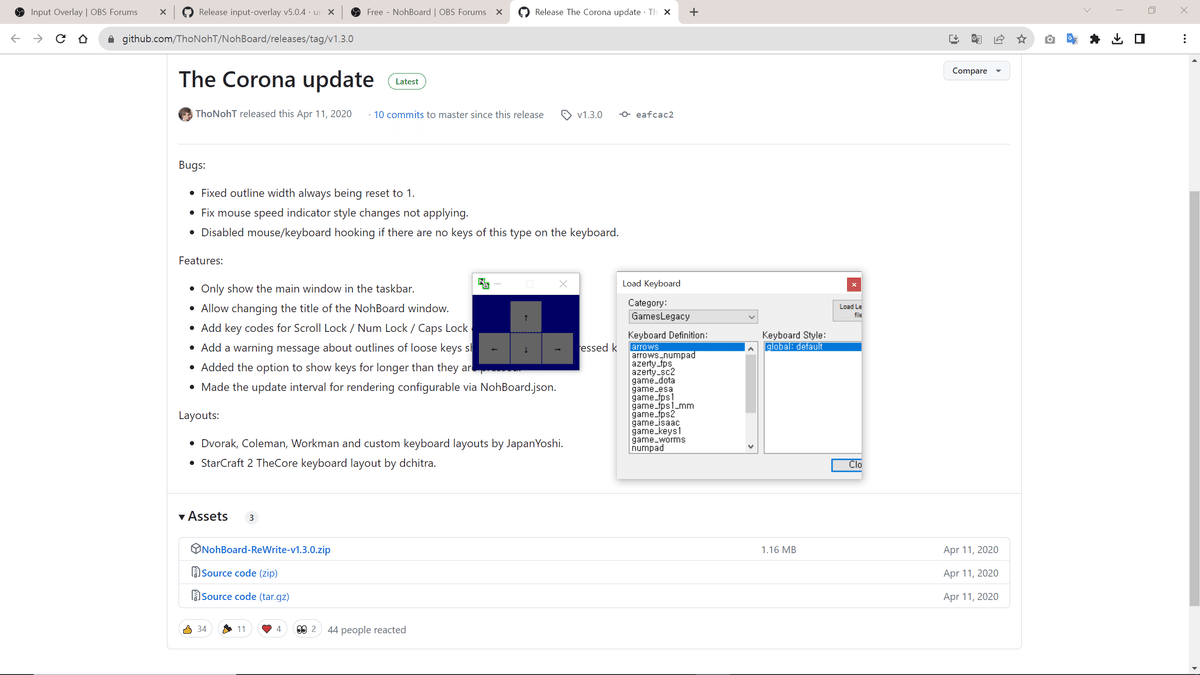This screenshot has height=675, width=1200.
Task: Click the install app icon in address bar
Action: click(x=954, y=39)
